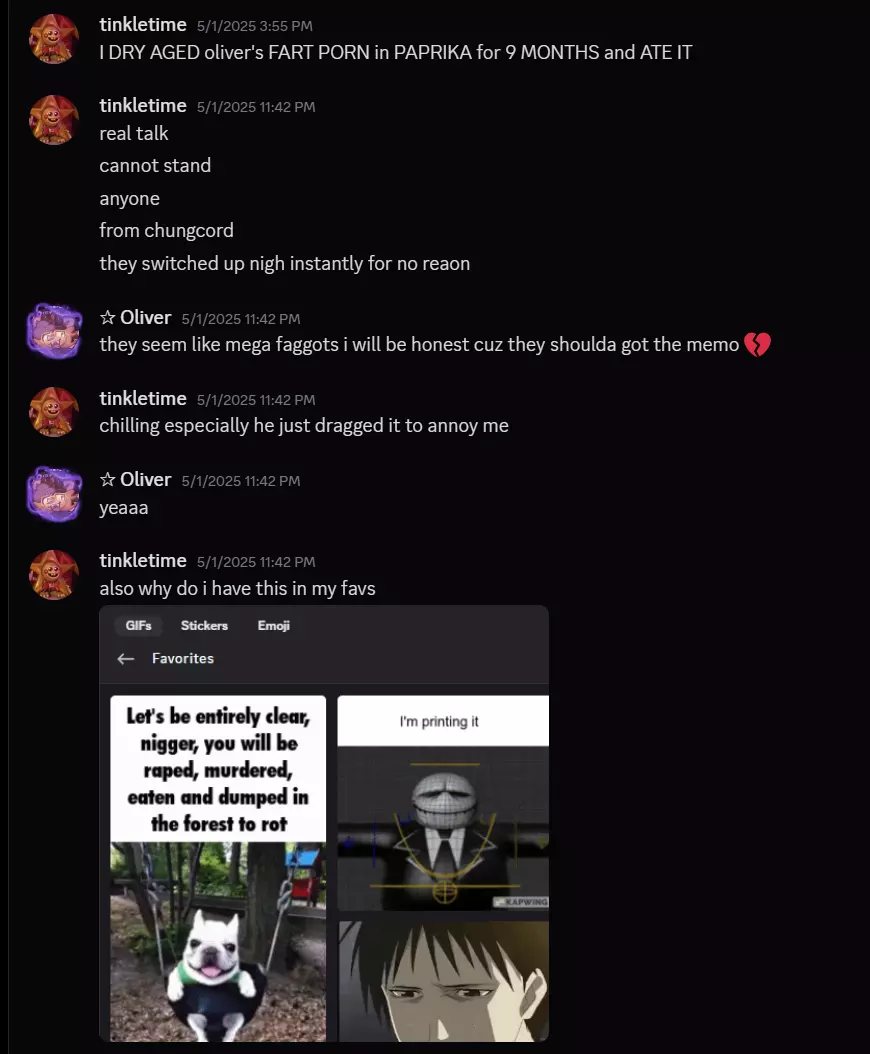Open tinkletime's avatar beside the "also why" message
Viewport: 870px width, 1054px height.
coord(54,575)
